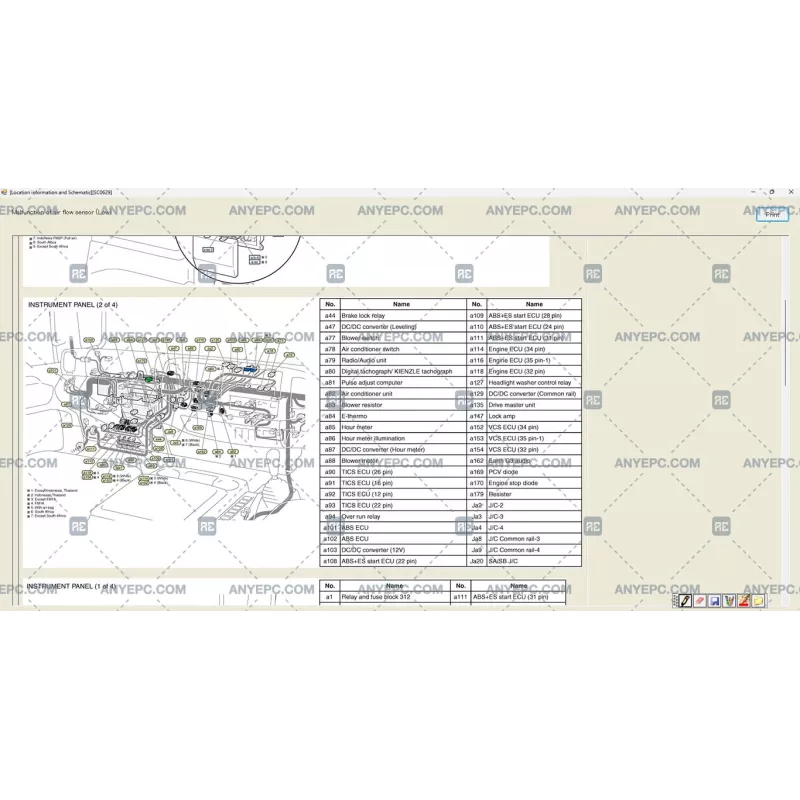The width and height of the screenshot is (800, 800).
Task: Close the Location Information and Schematic window
Action: [x=790, y=191]
